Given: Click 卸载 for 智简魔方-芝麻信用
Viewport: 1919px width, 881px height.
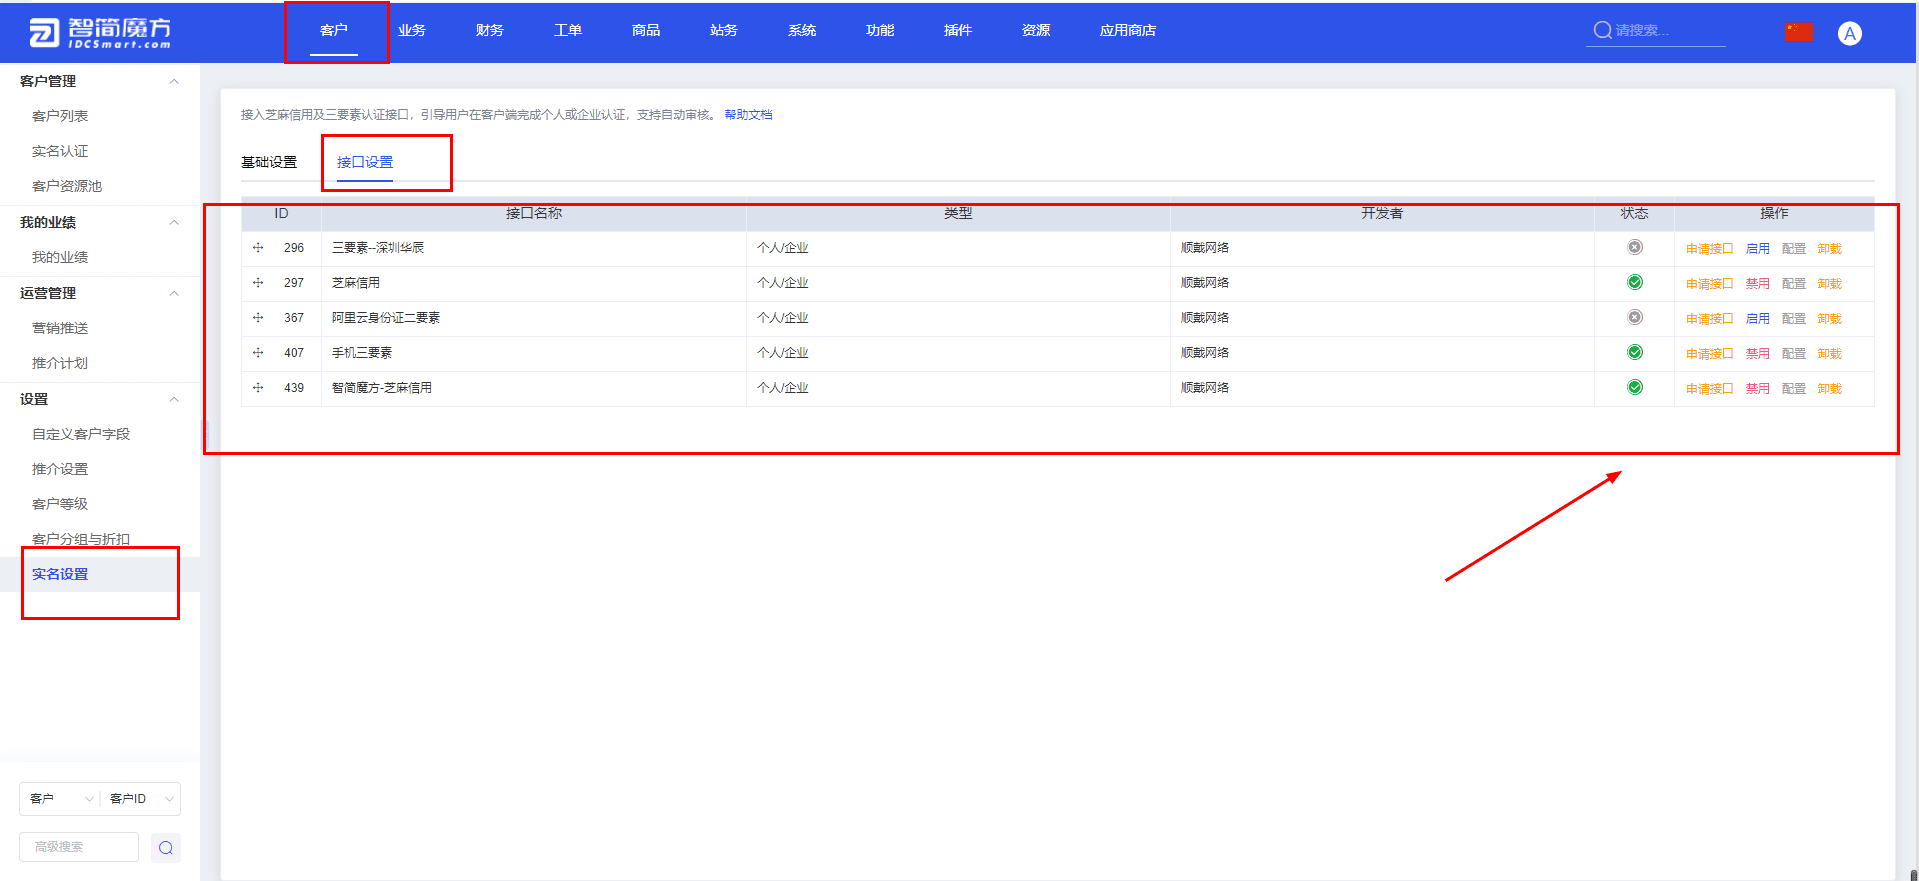Looking at the screenshot, I should [x=1830, y=389].
